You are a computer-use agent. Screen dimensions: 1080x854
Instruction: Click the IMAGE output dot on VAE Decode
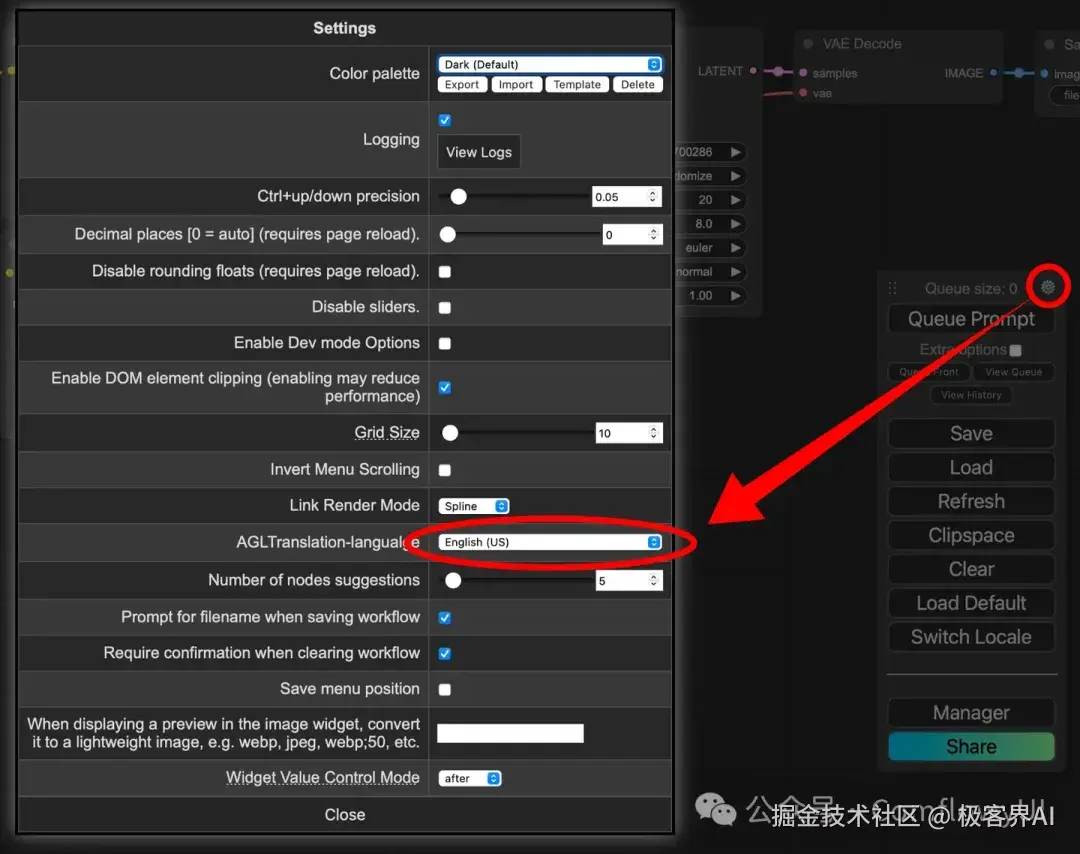pos(993,72)
